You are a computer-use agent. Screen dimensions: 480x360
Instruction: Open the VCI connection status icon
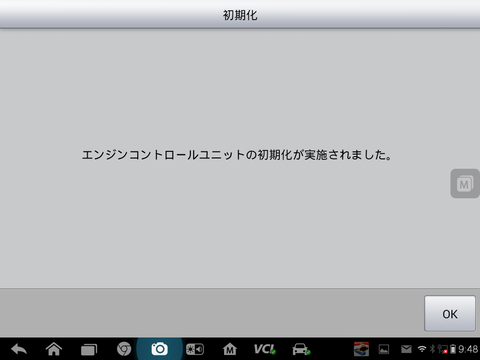tap(265, 349)
